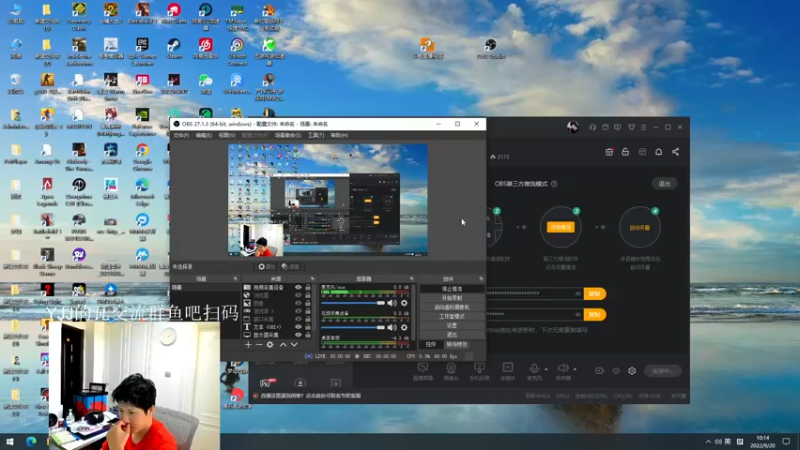The image size is (800, 450).
Task: Click exit in OBS controls dock
Action: point(452,335)
